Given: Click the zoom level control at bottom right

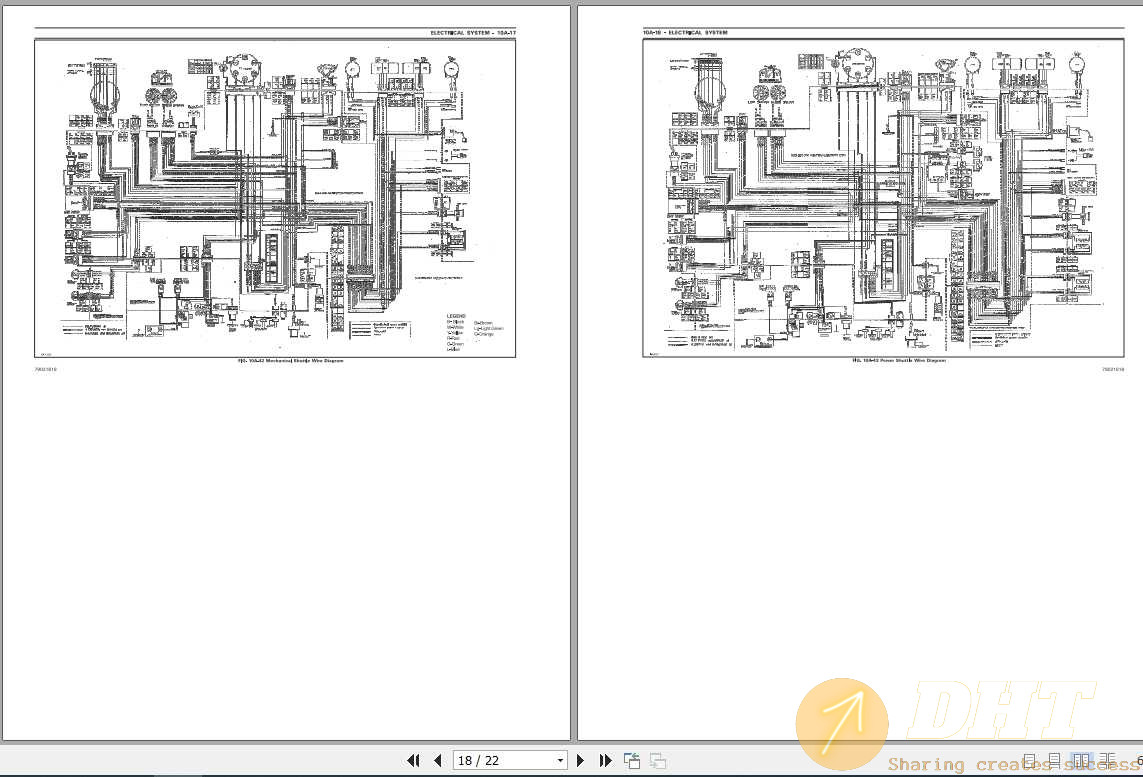Looking at the screenshot, I should [1140, 761].
